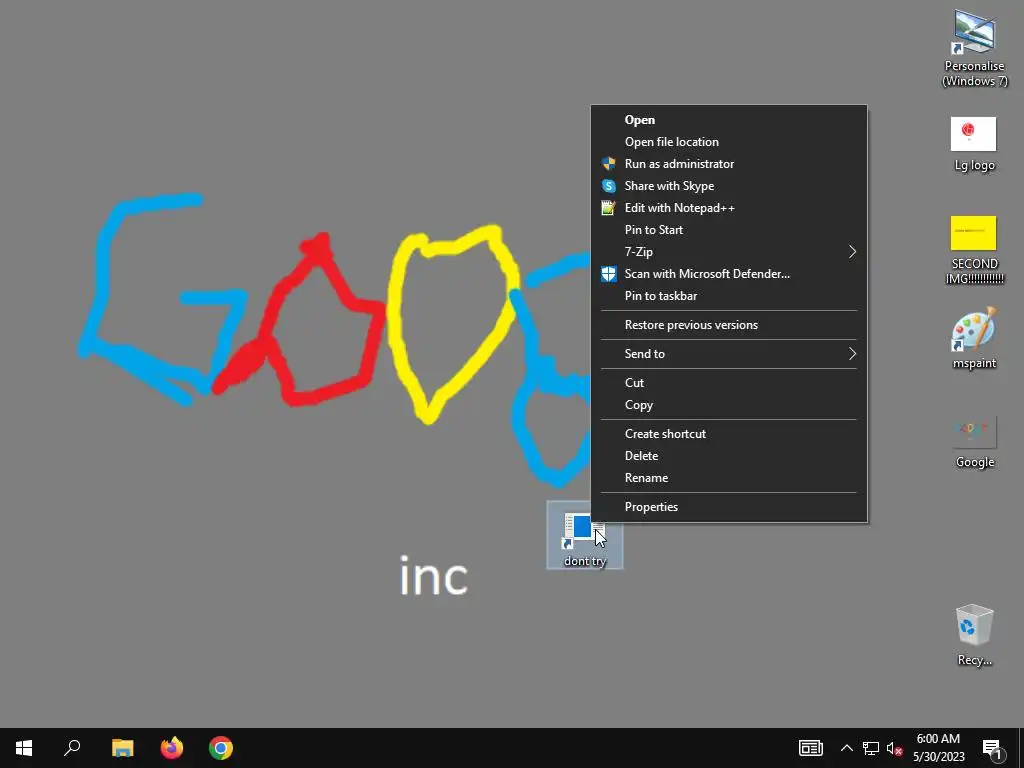Viewport: 1024px width, 768px height.
Task: Open the network status tray icon
Action: pos(871,748)
